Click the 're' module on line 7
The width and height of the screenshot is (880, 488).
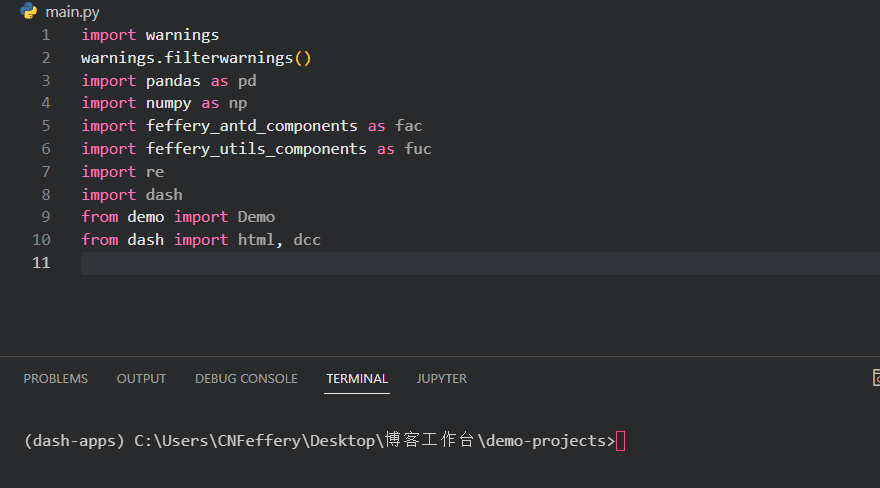tap(155, 172)
